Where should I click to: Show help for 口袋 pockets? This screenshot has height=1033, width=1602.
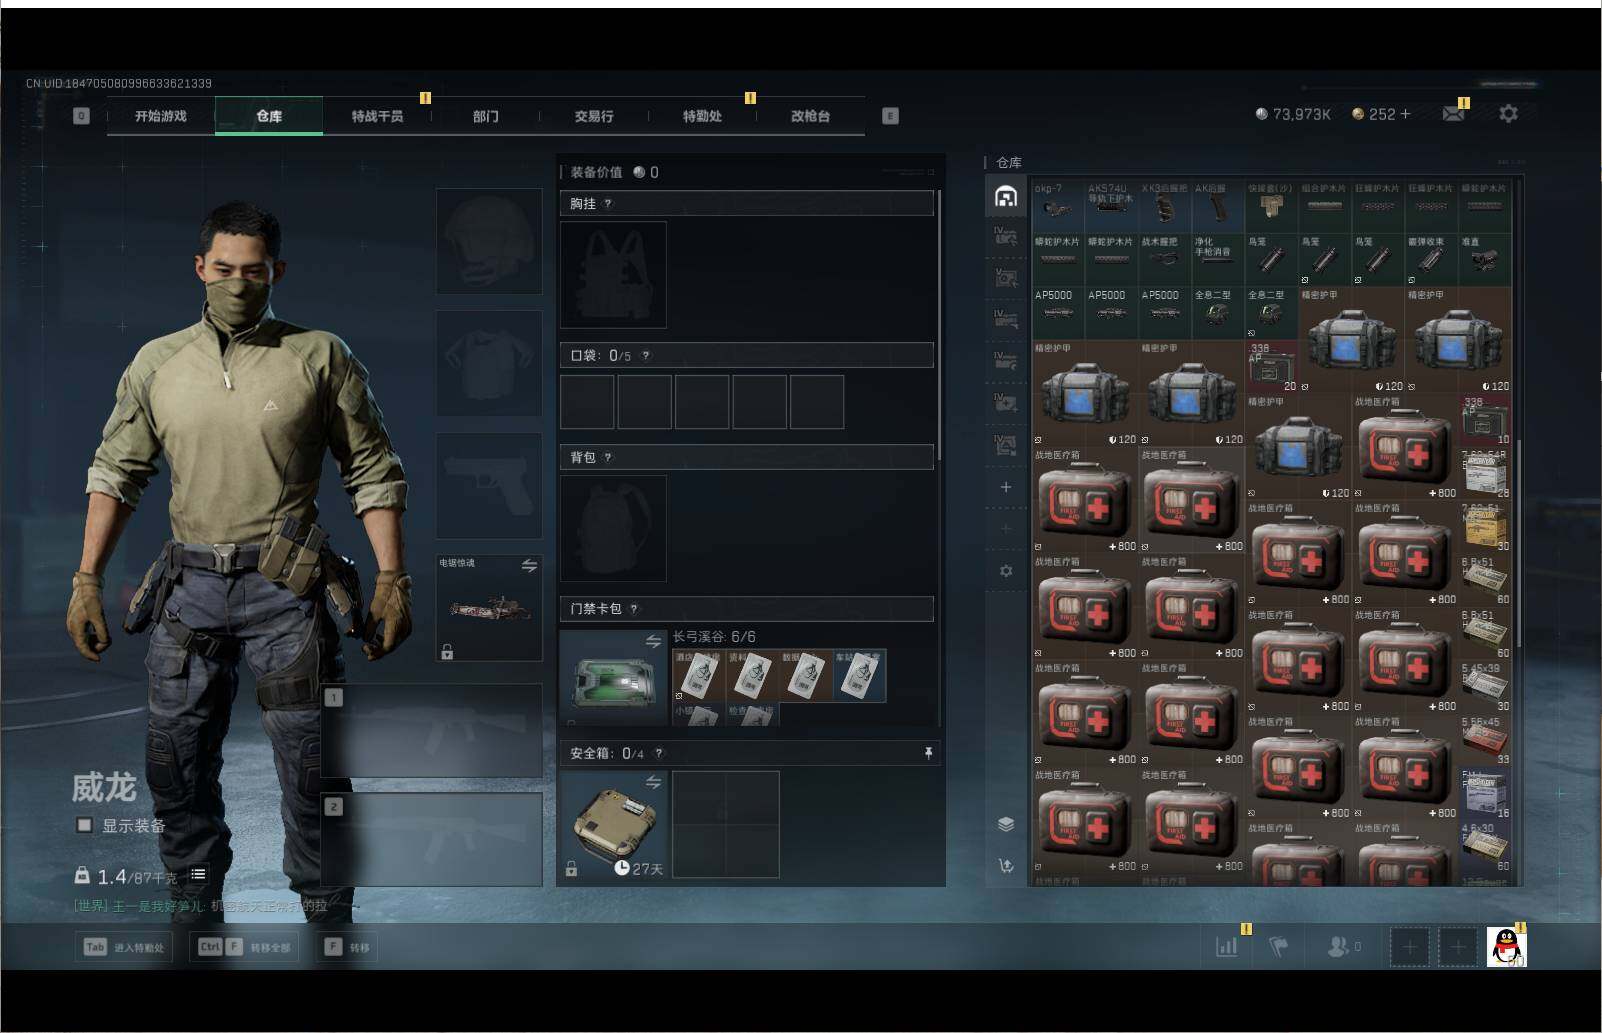click(646, 356)
